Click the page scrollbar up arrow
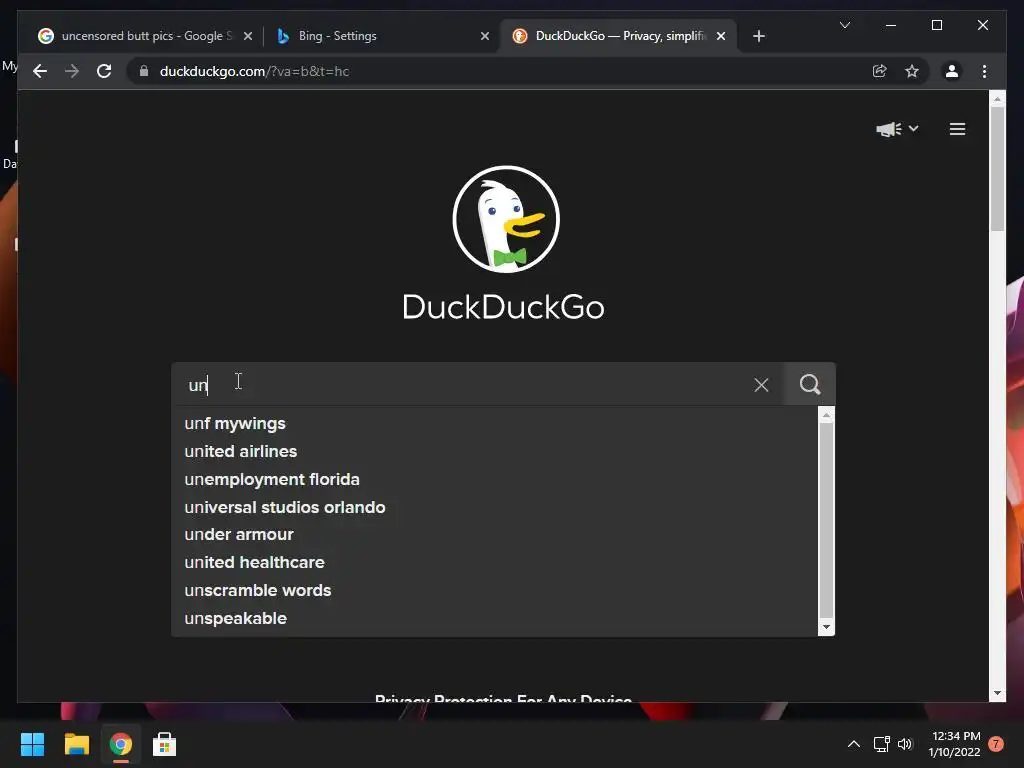1024x768 pixels. (x=997, y=99)
